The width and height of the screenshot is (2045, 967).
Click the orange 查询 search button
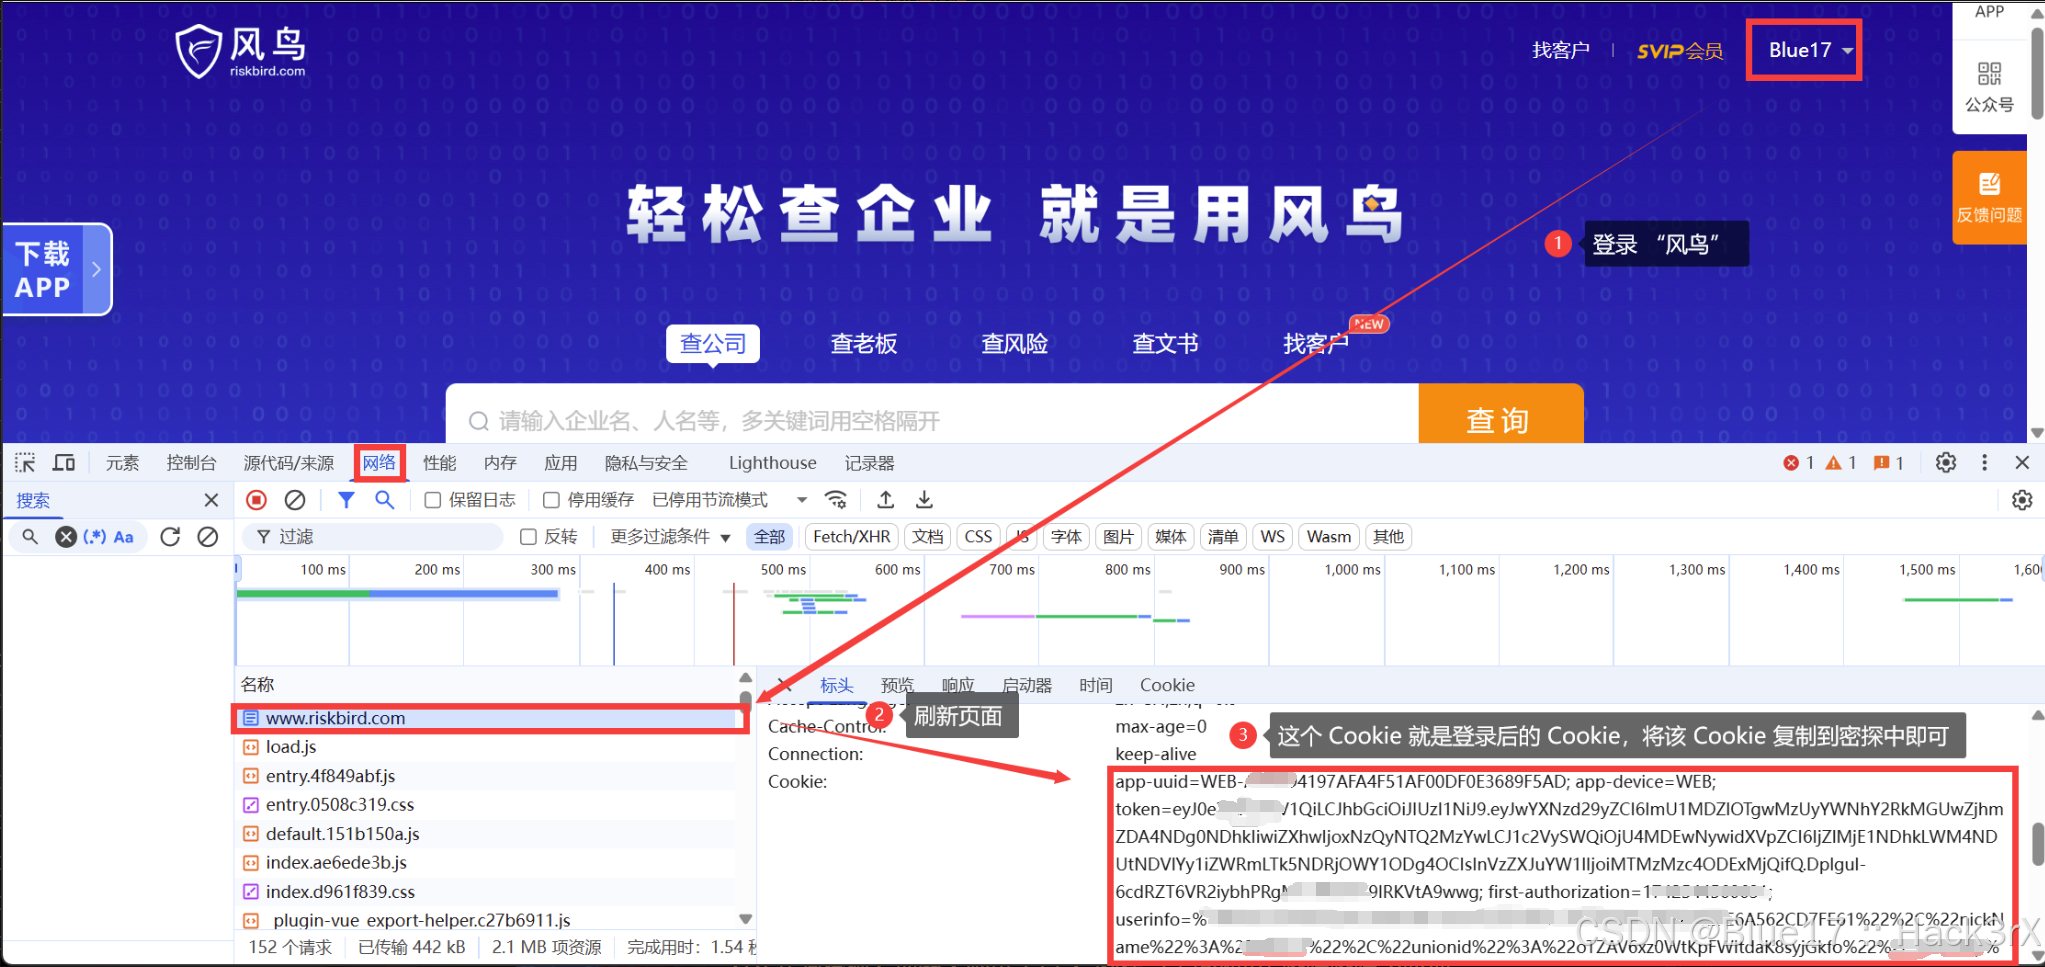[1500, 415]
